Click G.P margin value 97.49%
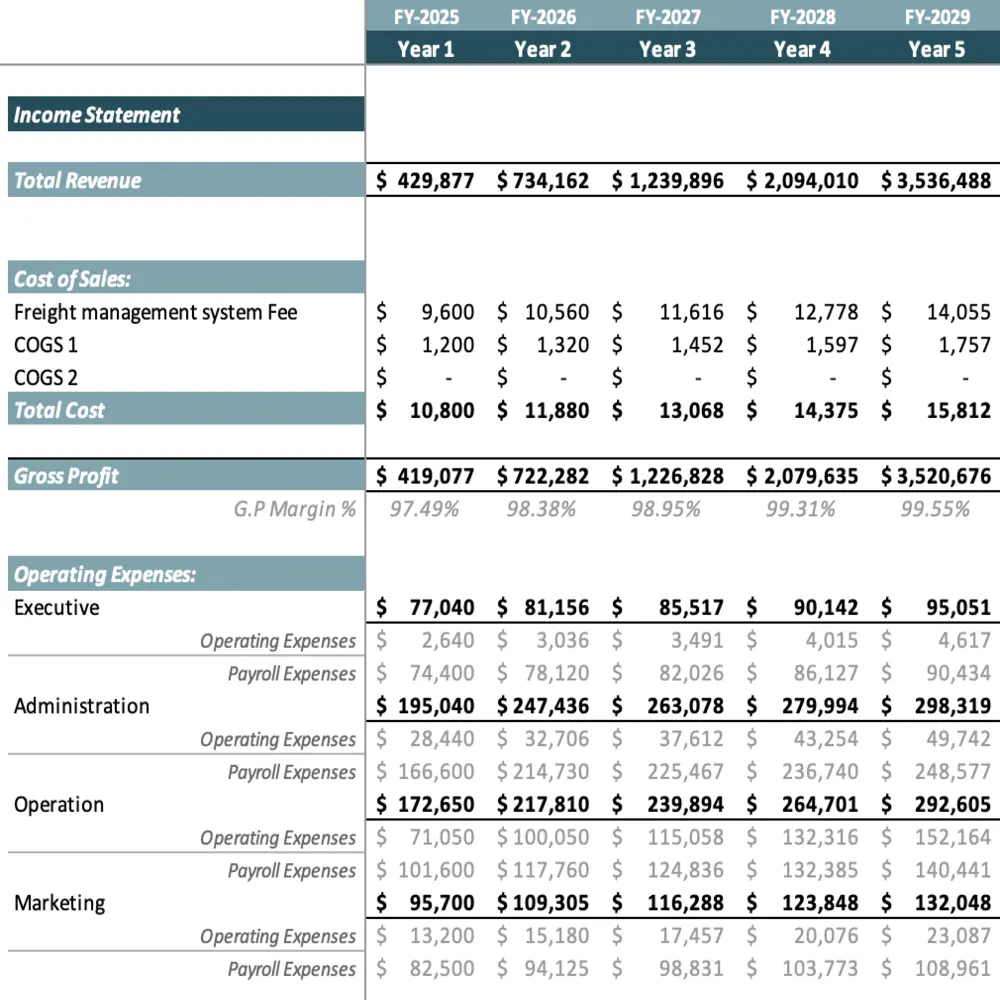1000x1000 pixels. click(424, 510)
